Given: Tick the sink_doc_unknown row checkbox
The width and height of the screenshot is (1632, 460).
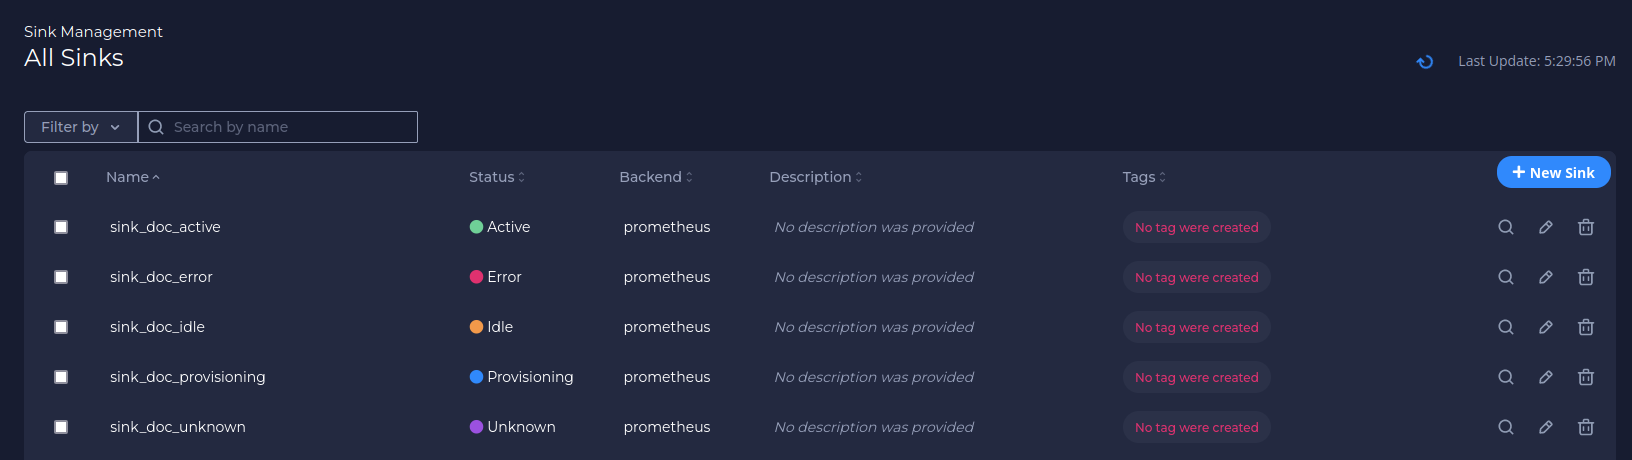Looking at the screenshot, I should (61, 427).
